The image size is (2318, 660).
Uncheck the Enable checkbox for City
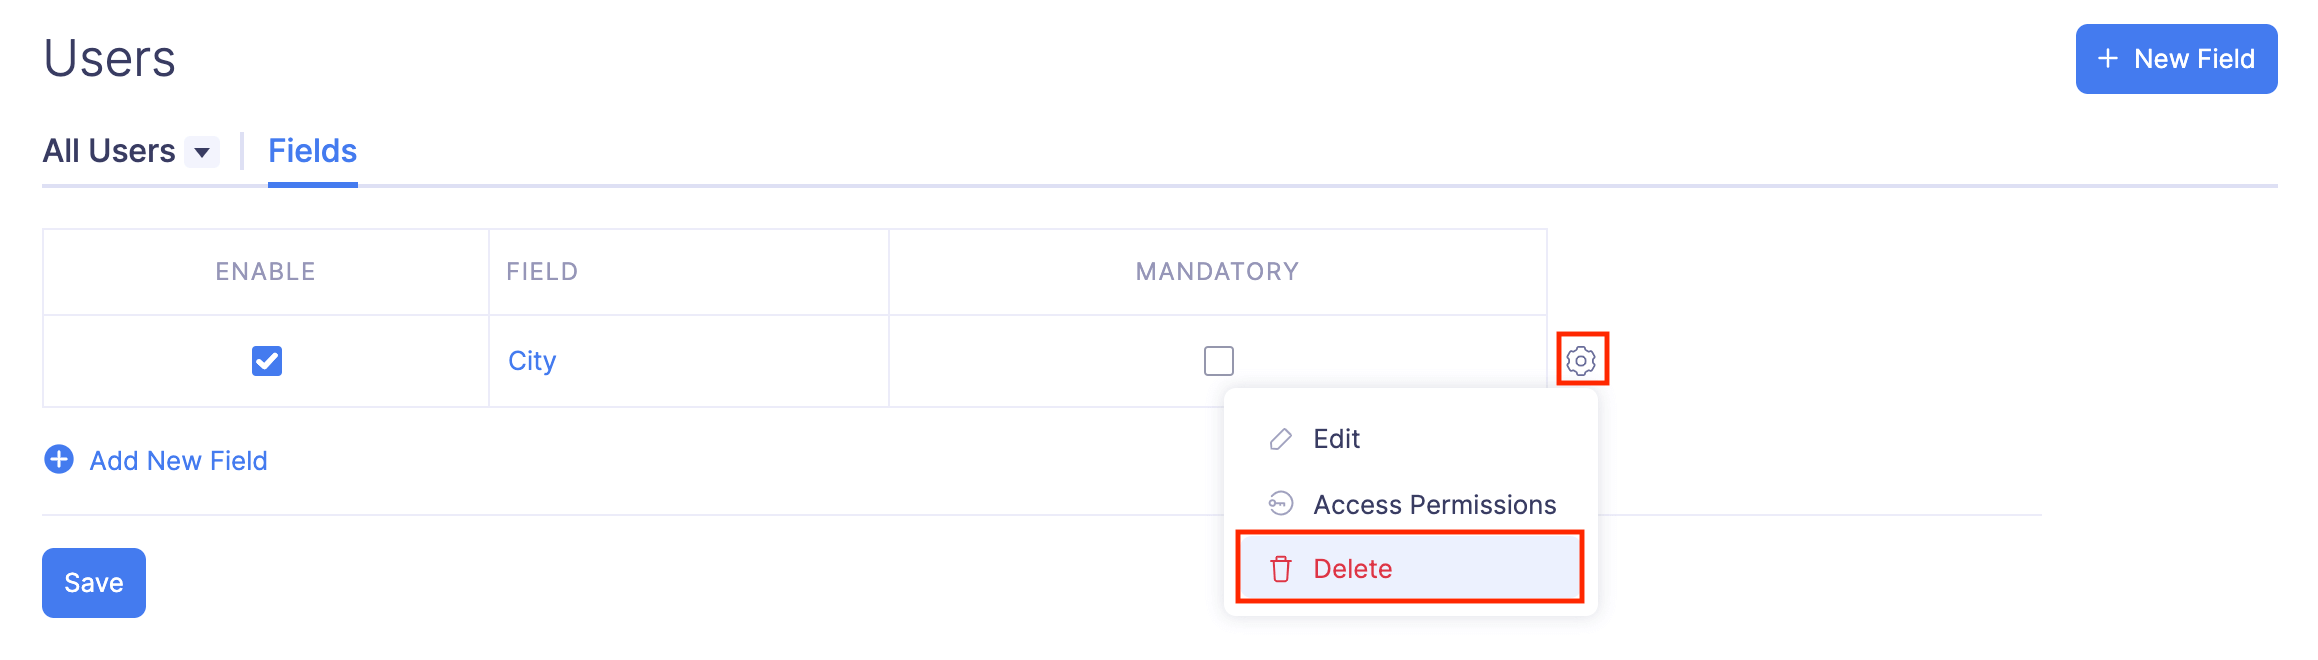click(x=267, y=360)
